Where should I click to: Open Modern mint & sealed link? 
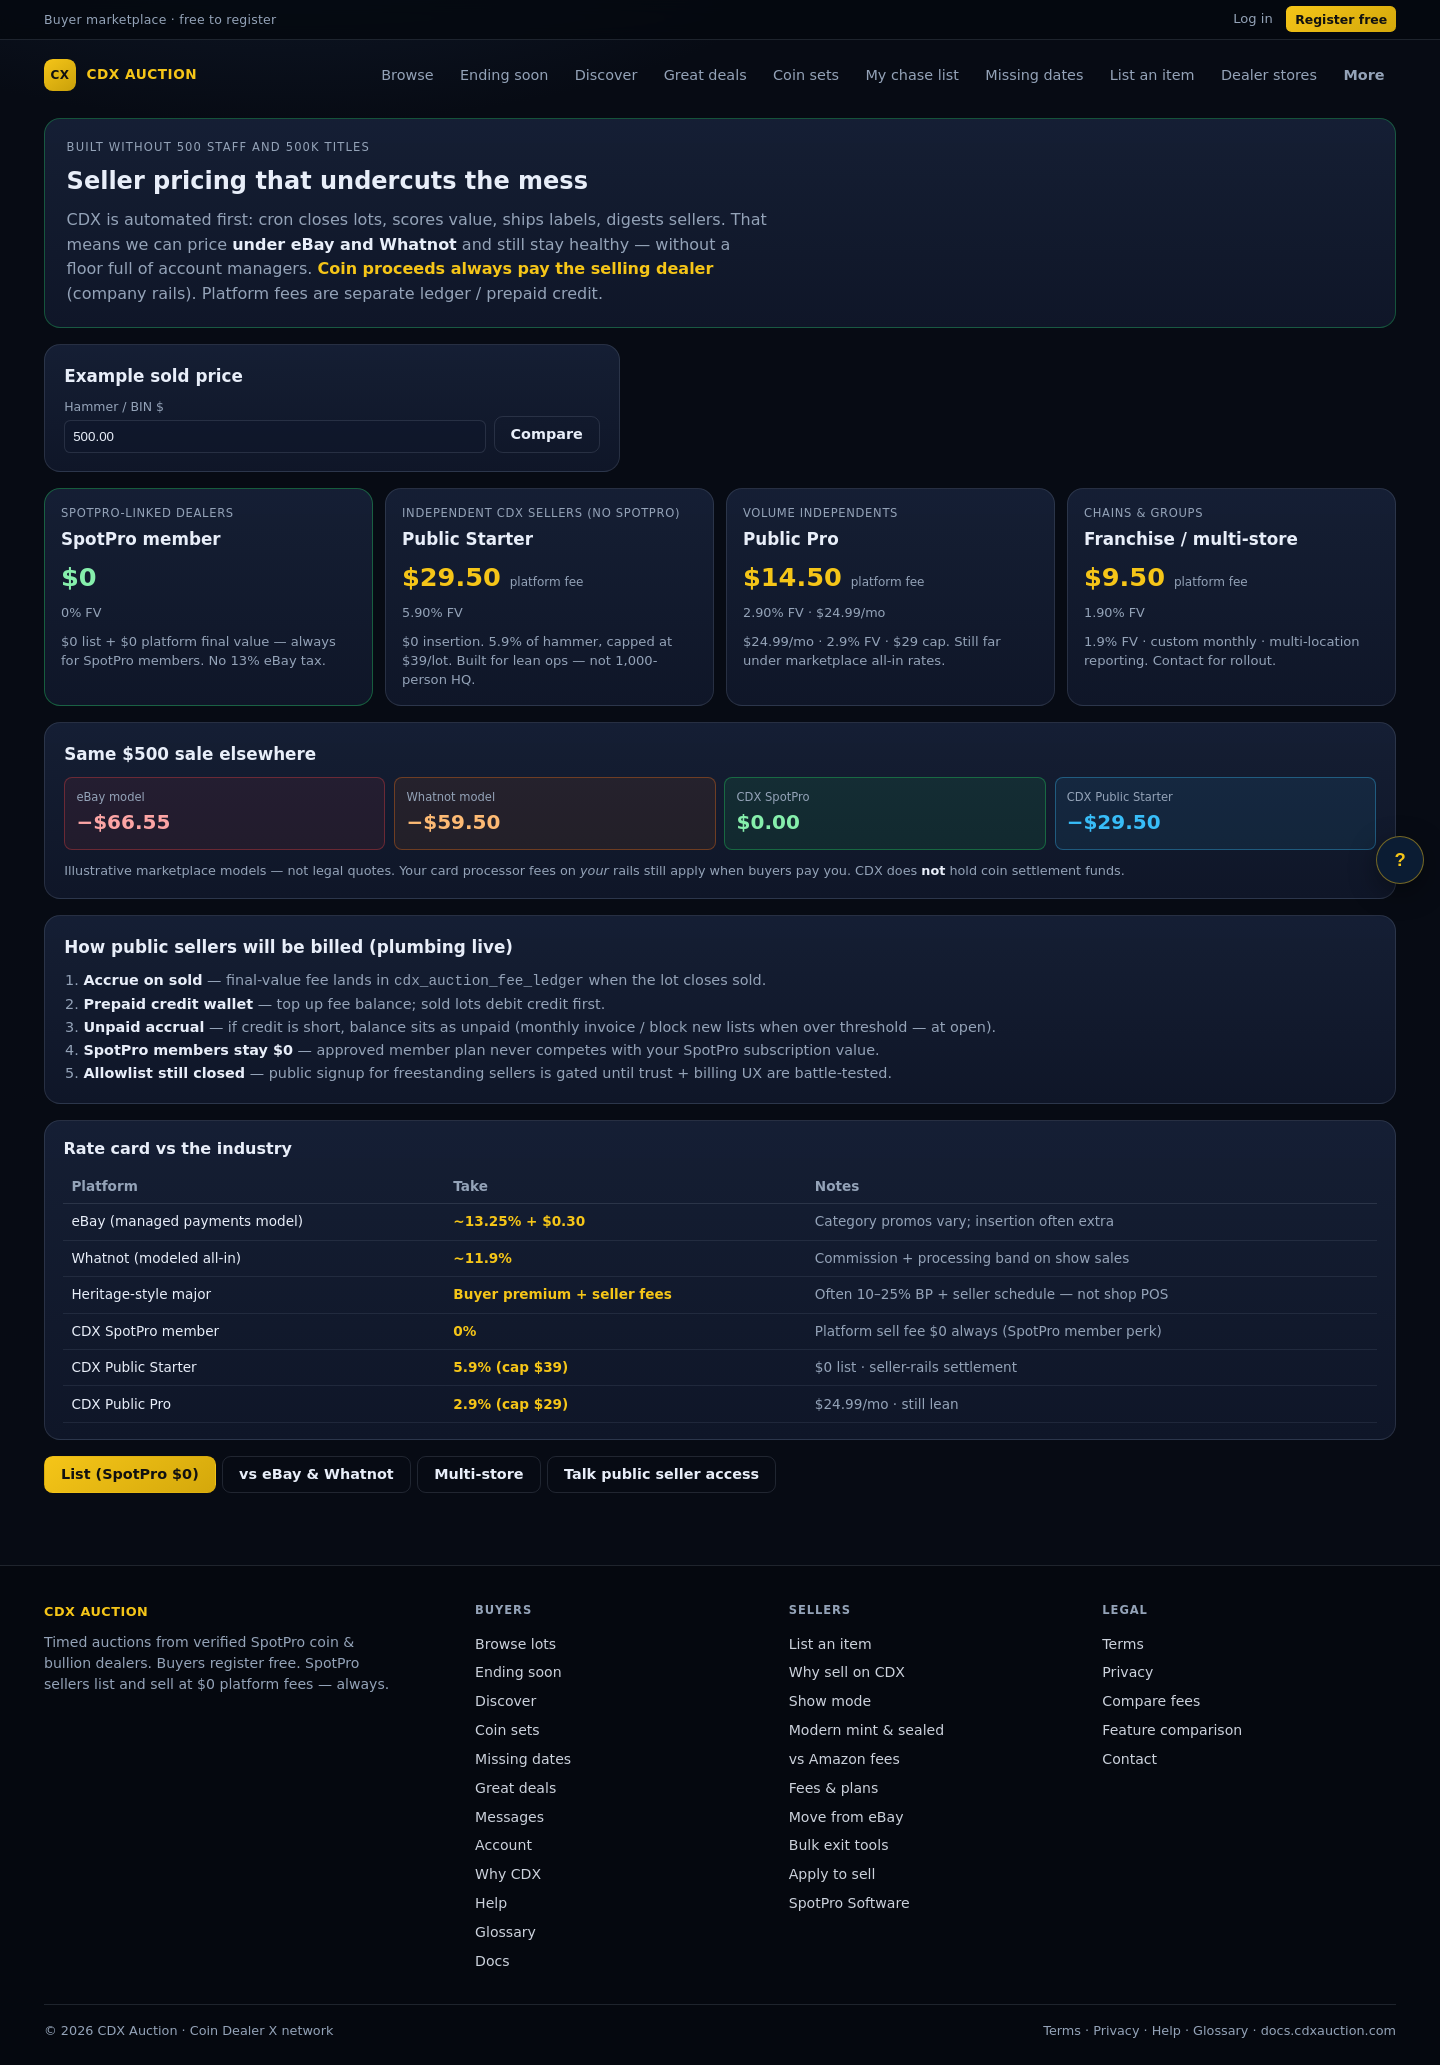coord(866,1730)
